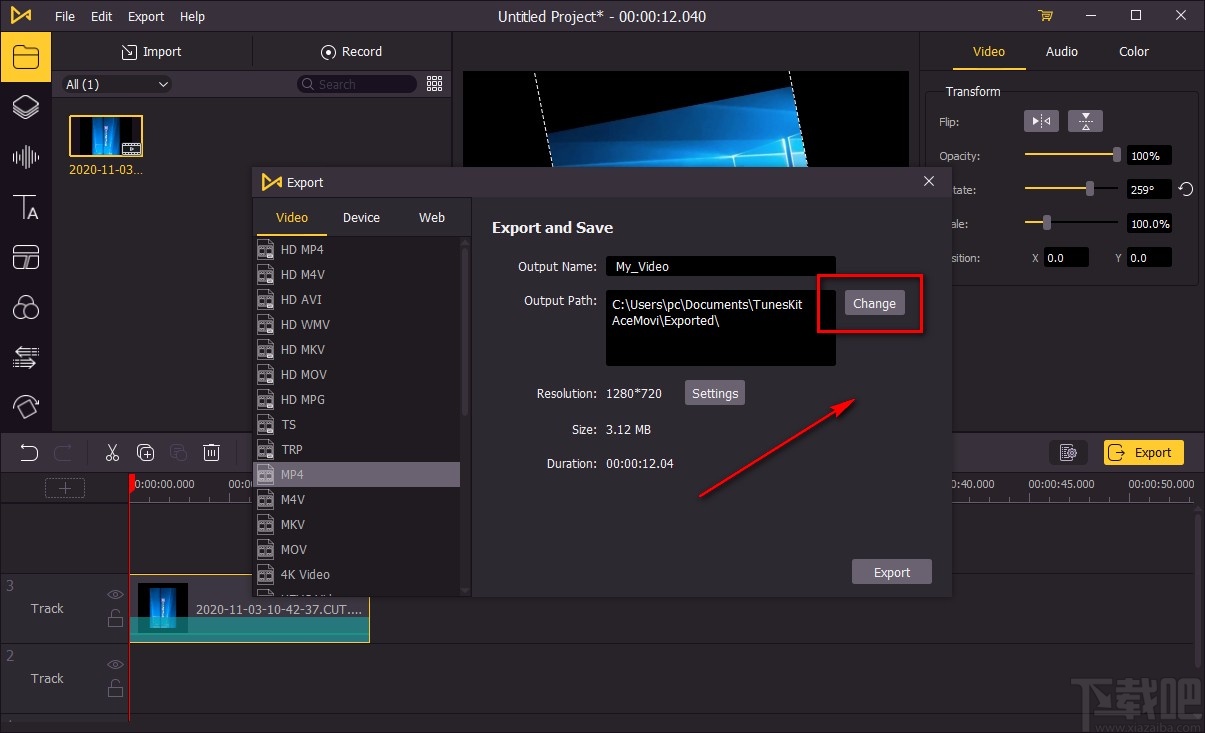Screen dimensions: 1205x733
Task: Click the Change output path button
Action: [x=874, y=303]
